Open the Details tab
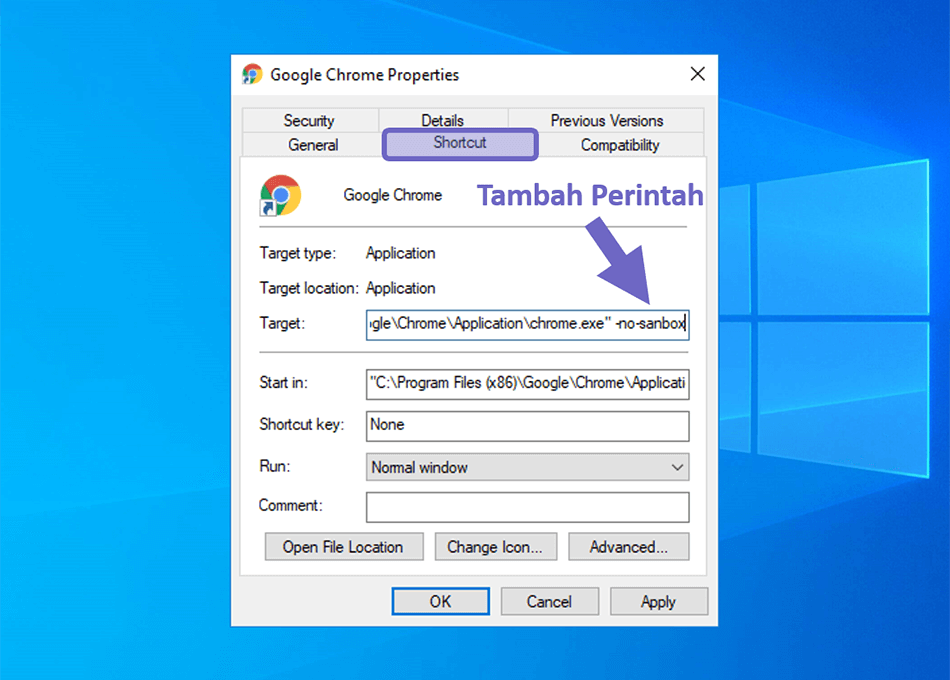950x680 pixels. tap(443, 121)
